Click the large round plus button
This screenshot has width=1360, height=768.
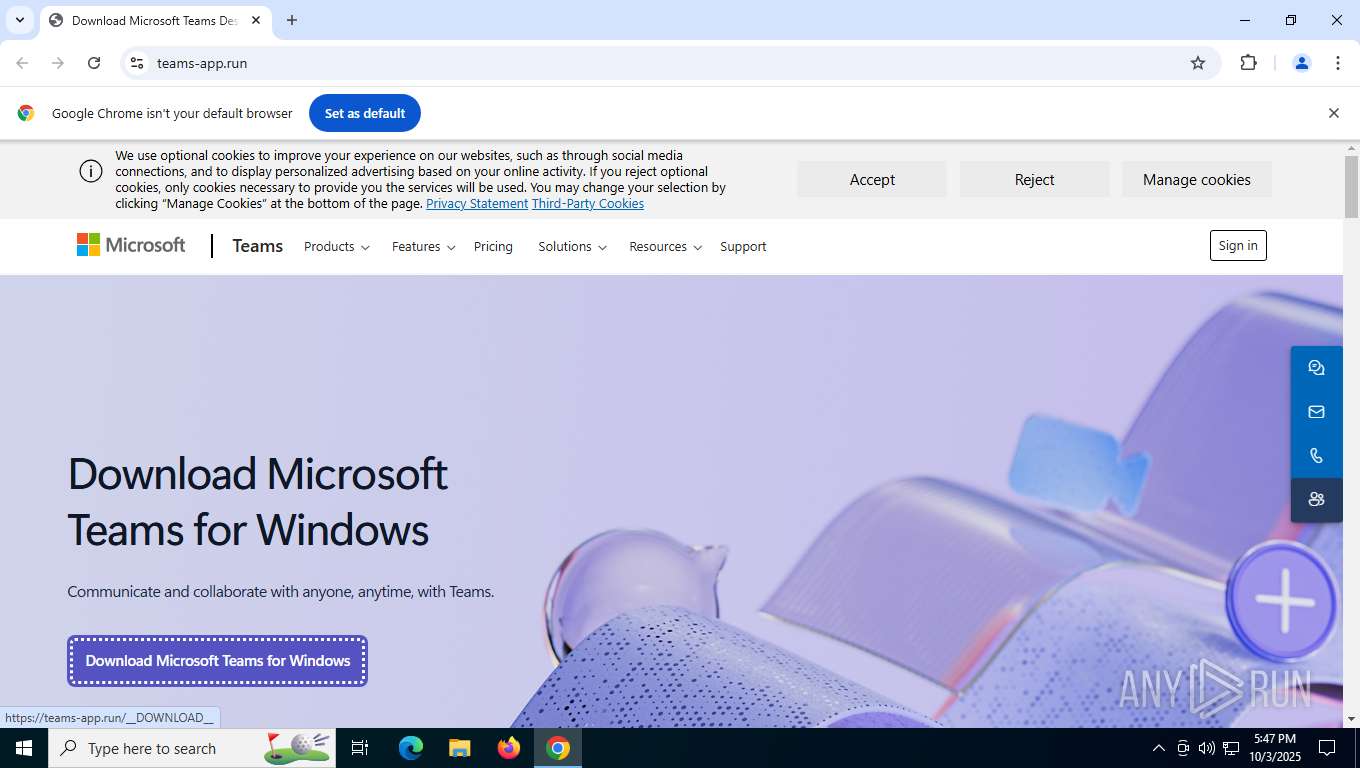click(1284, 600)
